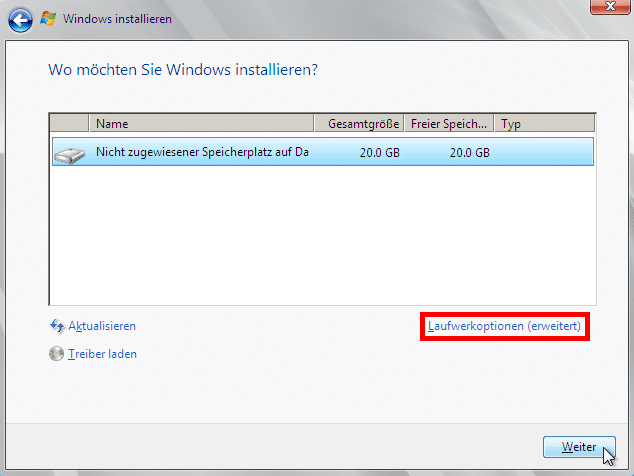Open Laufwerkoptionen (erweitert) link
The height and width of the screenshot is (476, 634).
point(504,326)
